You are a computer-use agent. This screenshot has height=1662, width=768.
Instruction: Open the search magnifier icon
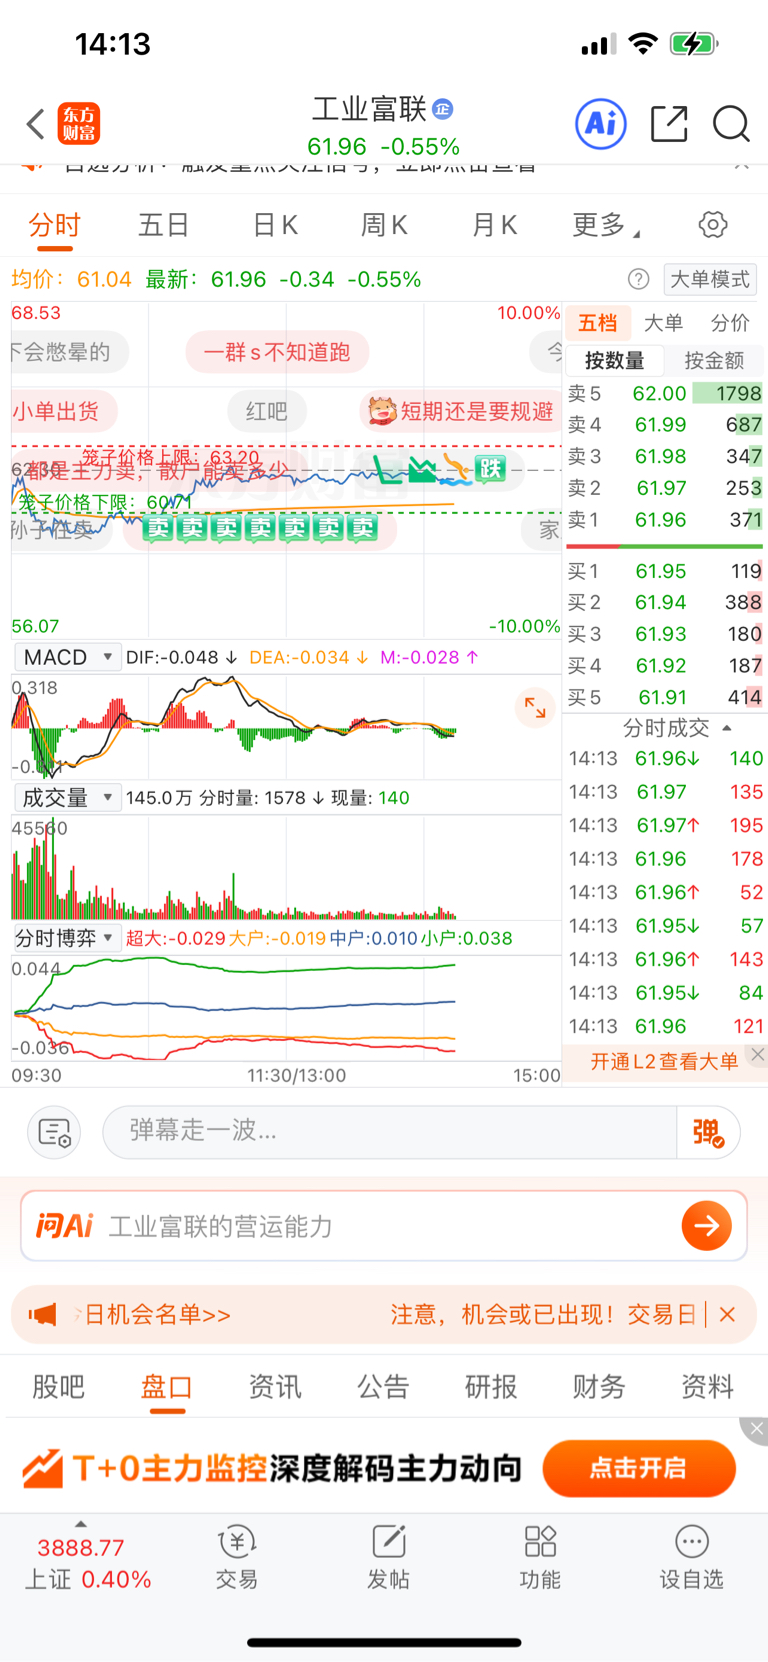pyautogui.click(x=731, y=124)
